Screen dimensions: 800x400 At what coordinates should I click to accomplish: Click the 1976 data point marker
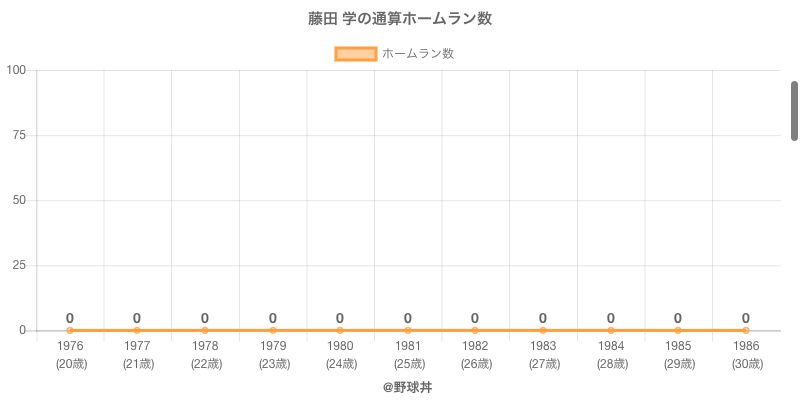click(70, 330)
